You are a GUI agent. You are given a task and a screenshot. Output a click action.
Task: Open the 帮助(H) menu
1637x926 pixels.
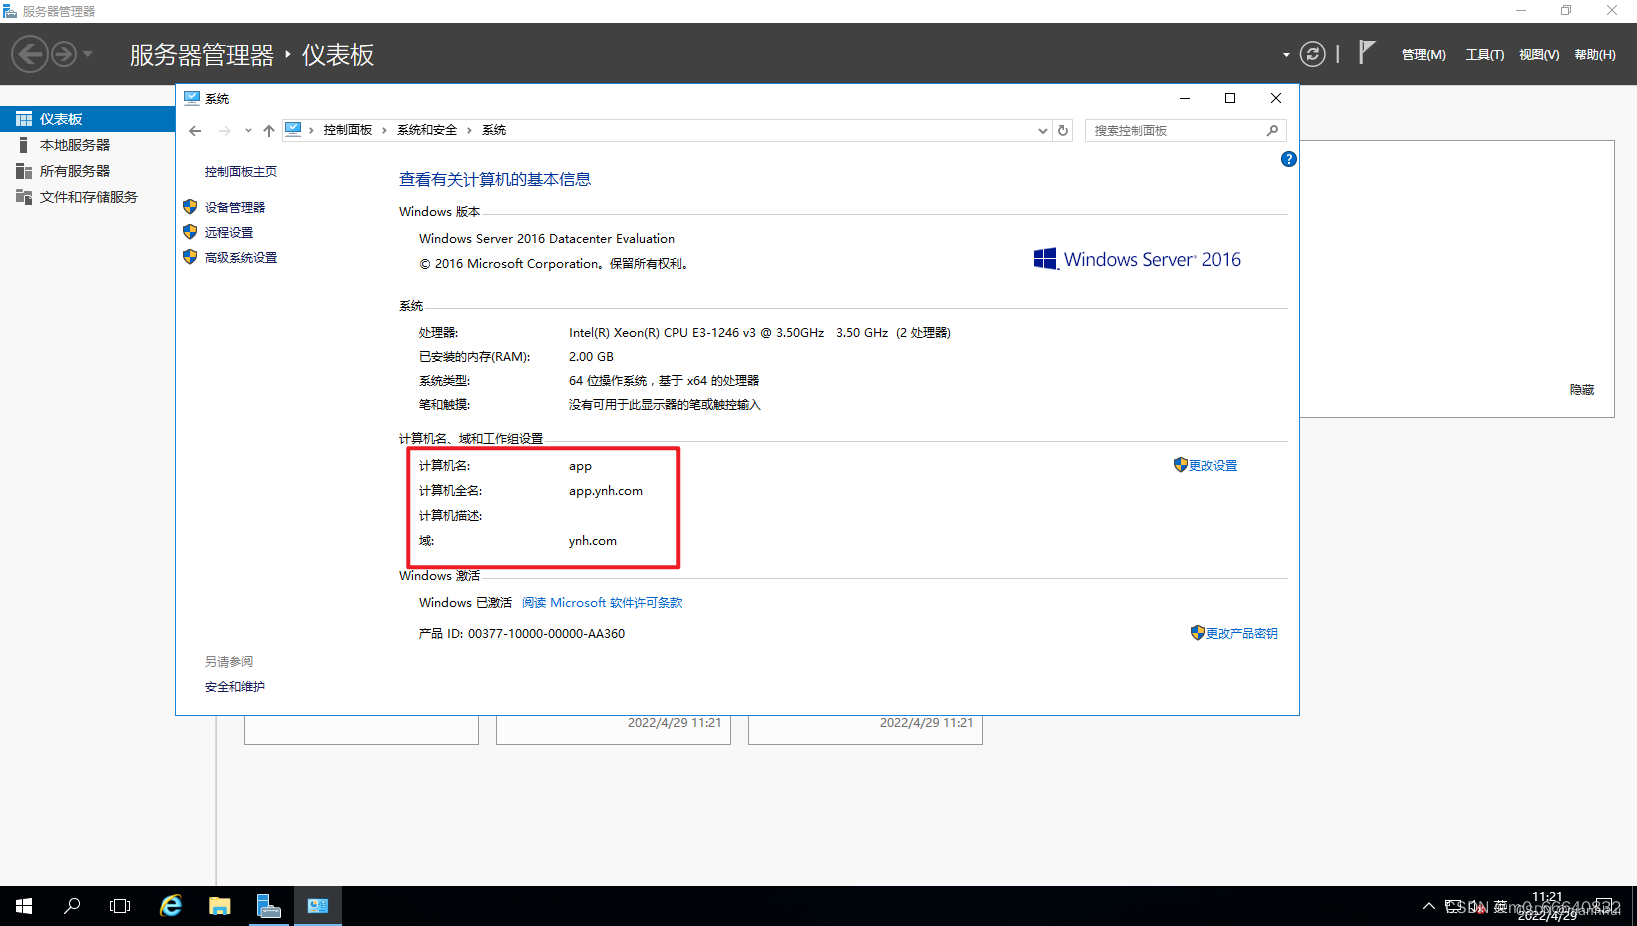(x=1595, y=55)
